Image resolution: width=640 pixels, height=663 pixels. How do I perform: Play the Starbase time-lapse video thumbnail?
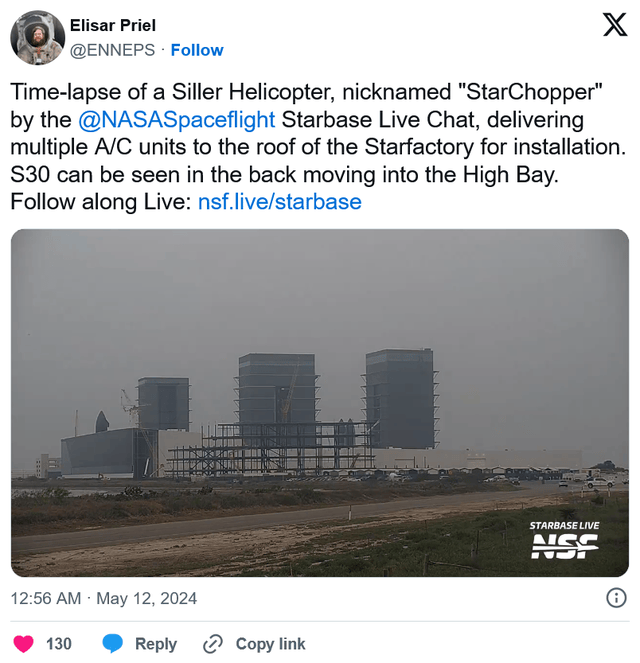[320, 403]
